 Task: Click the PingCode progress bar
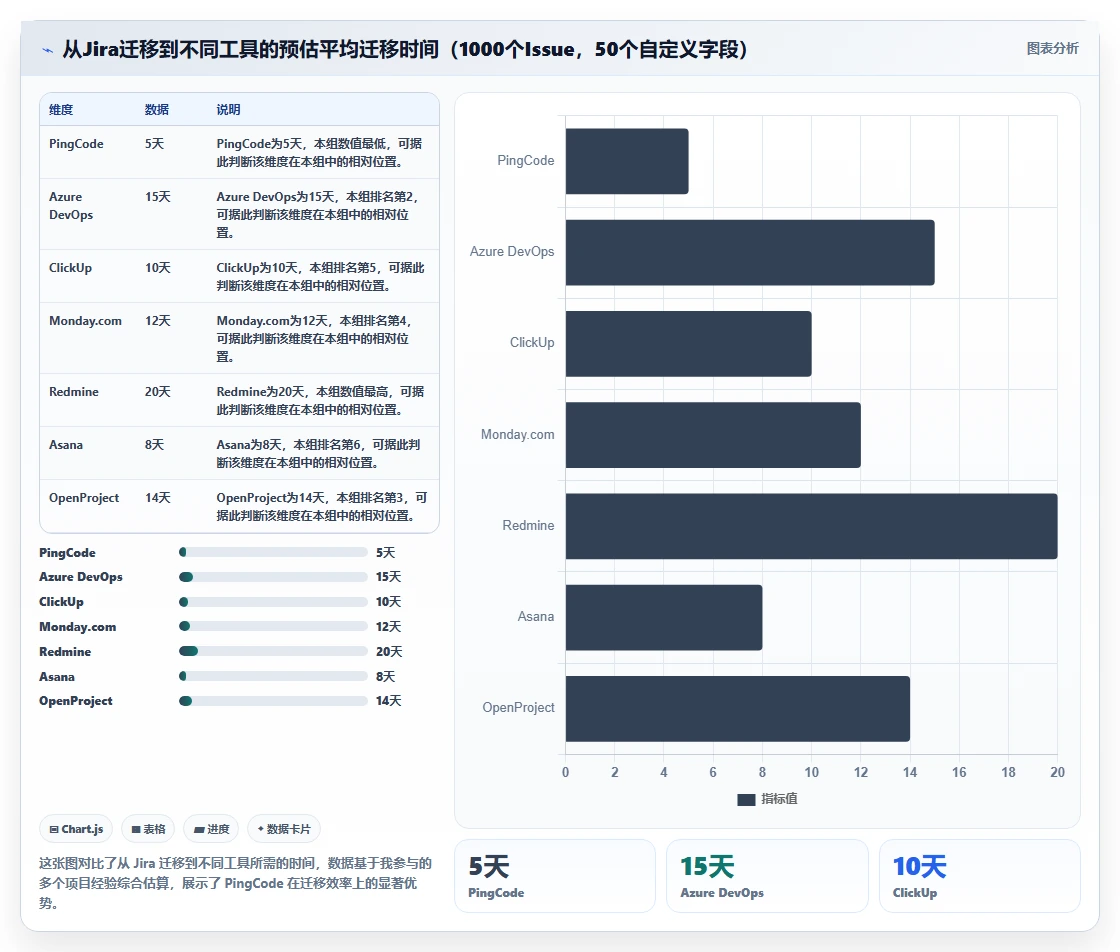click(x=273, y=552)
